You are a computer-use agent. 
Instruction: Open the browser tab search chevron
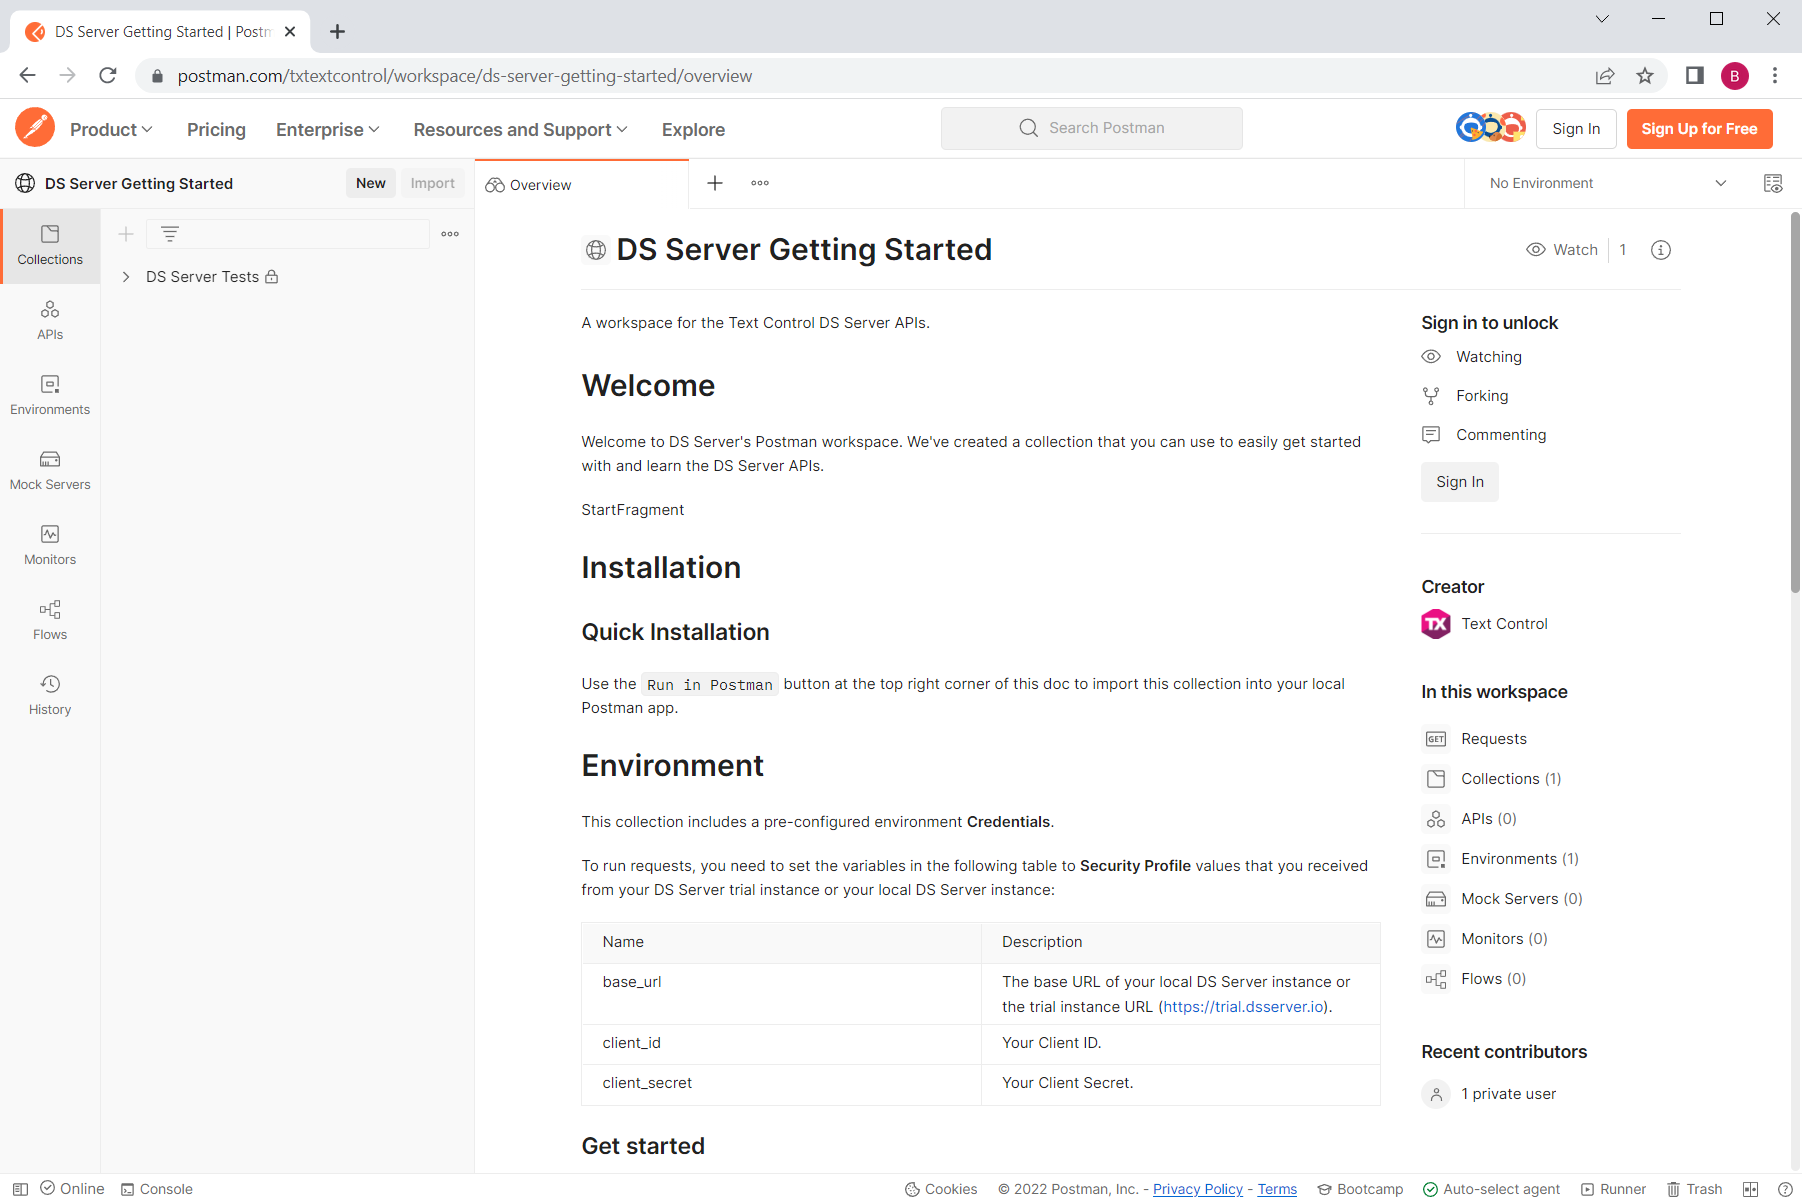point(1602,19)
